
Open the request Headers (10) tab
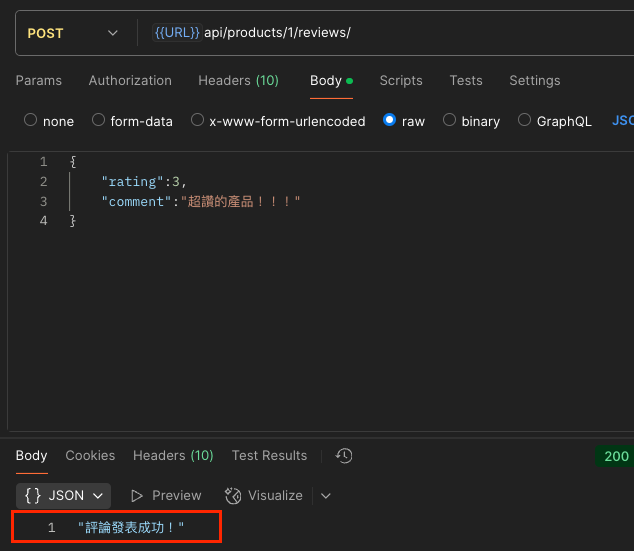pos(238,80)
